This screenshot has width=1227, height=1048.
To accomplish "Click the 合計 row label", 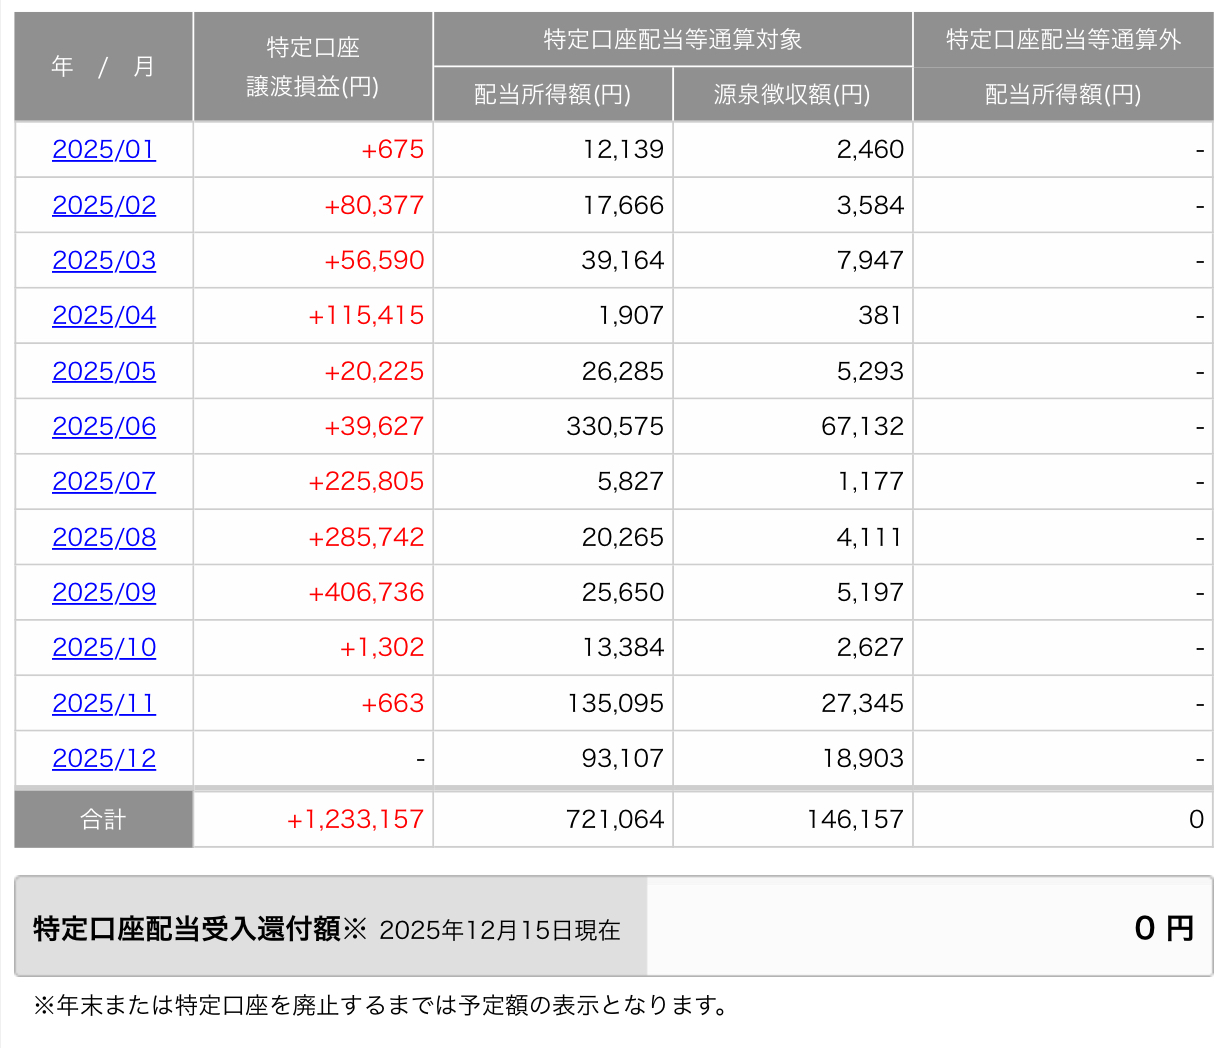I will 104,820.
